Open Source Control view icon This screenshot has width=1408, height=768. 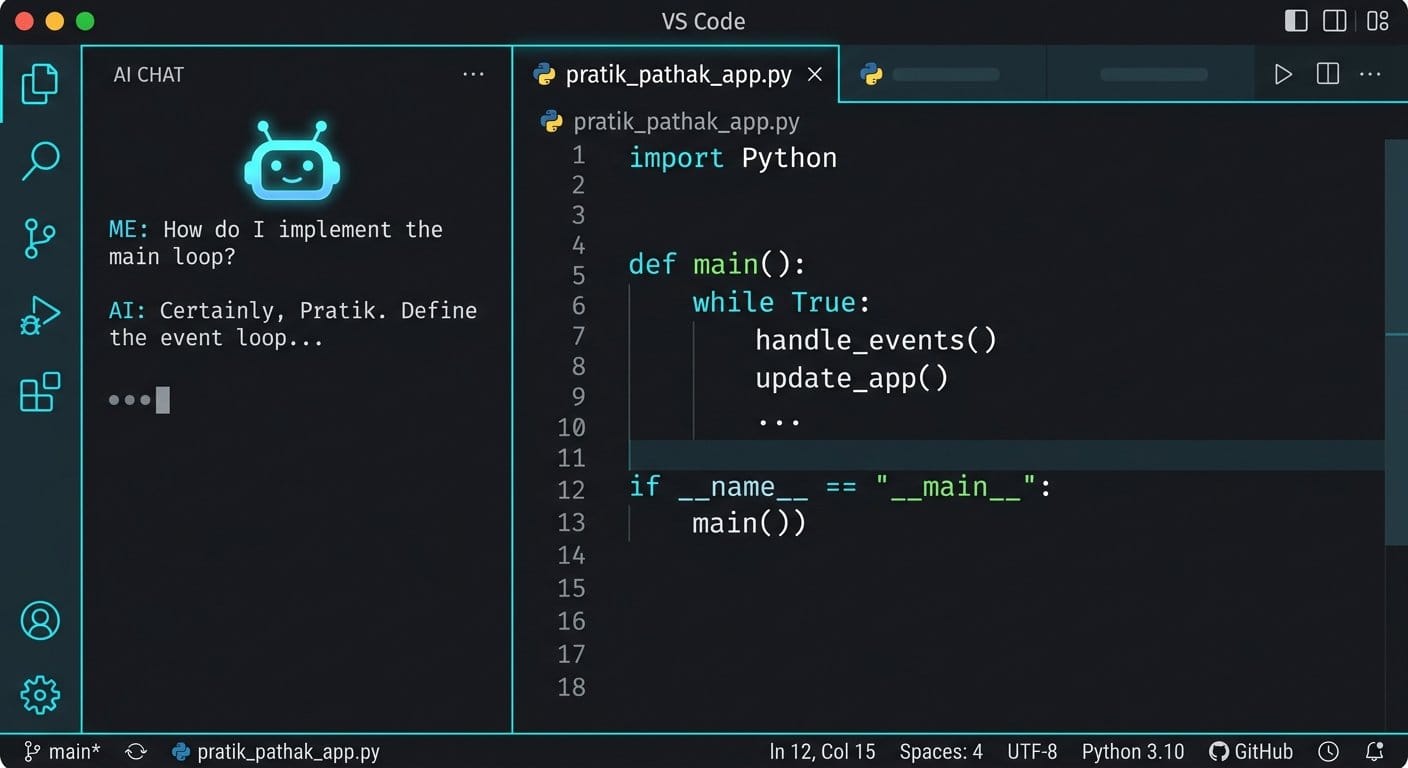click(x=40, y=238)
